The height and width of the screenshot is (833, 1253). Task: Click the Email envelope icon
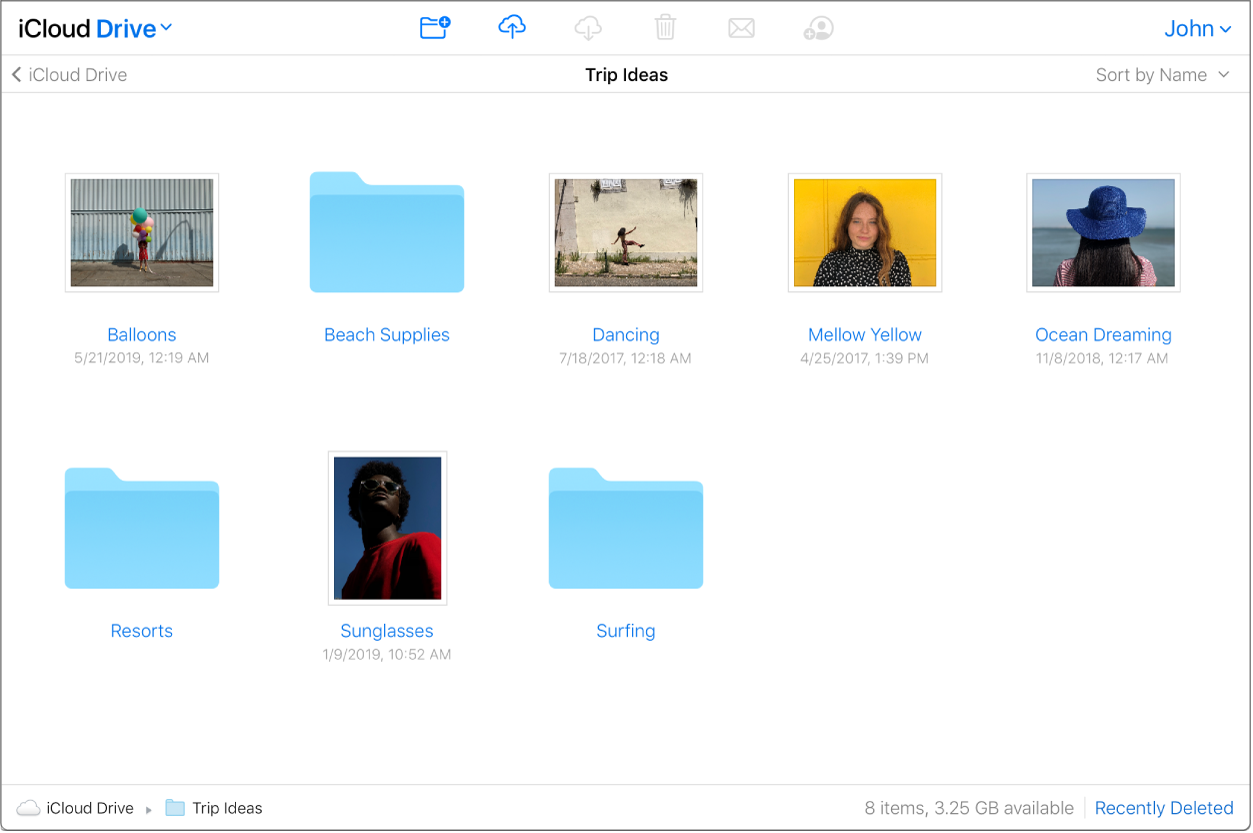(x=741, y=28)
